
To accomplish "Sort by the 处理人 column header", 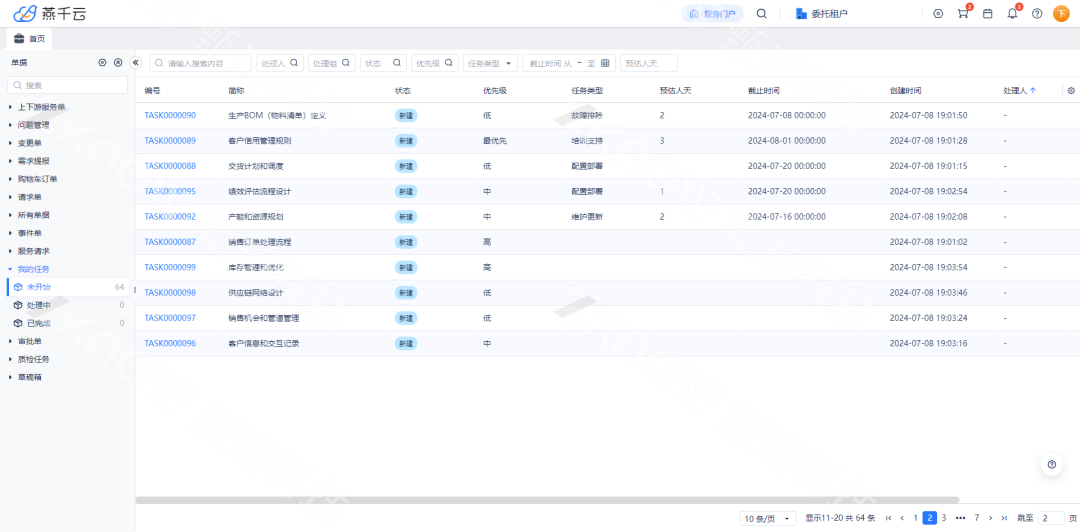I will pyautogui.click(x=1018, y=90).
